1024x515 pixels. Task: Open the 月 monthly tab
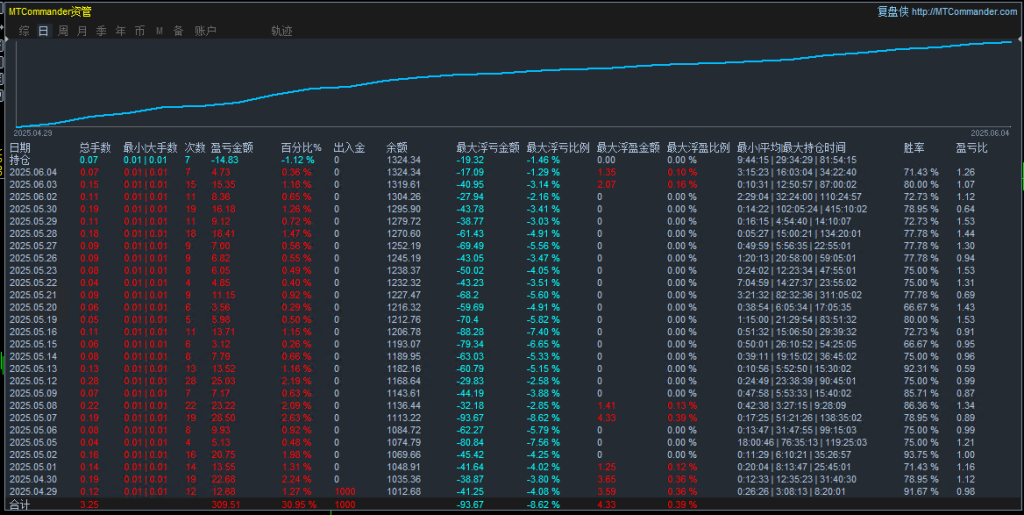pyautogui.click(x=82, y=31)
